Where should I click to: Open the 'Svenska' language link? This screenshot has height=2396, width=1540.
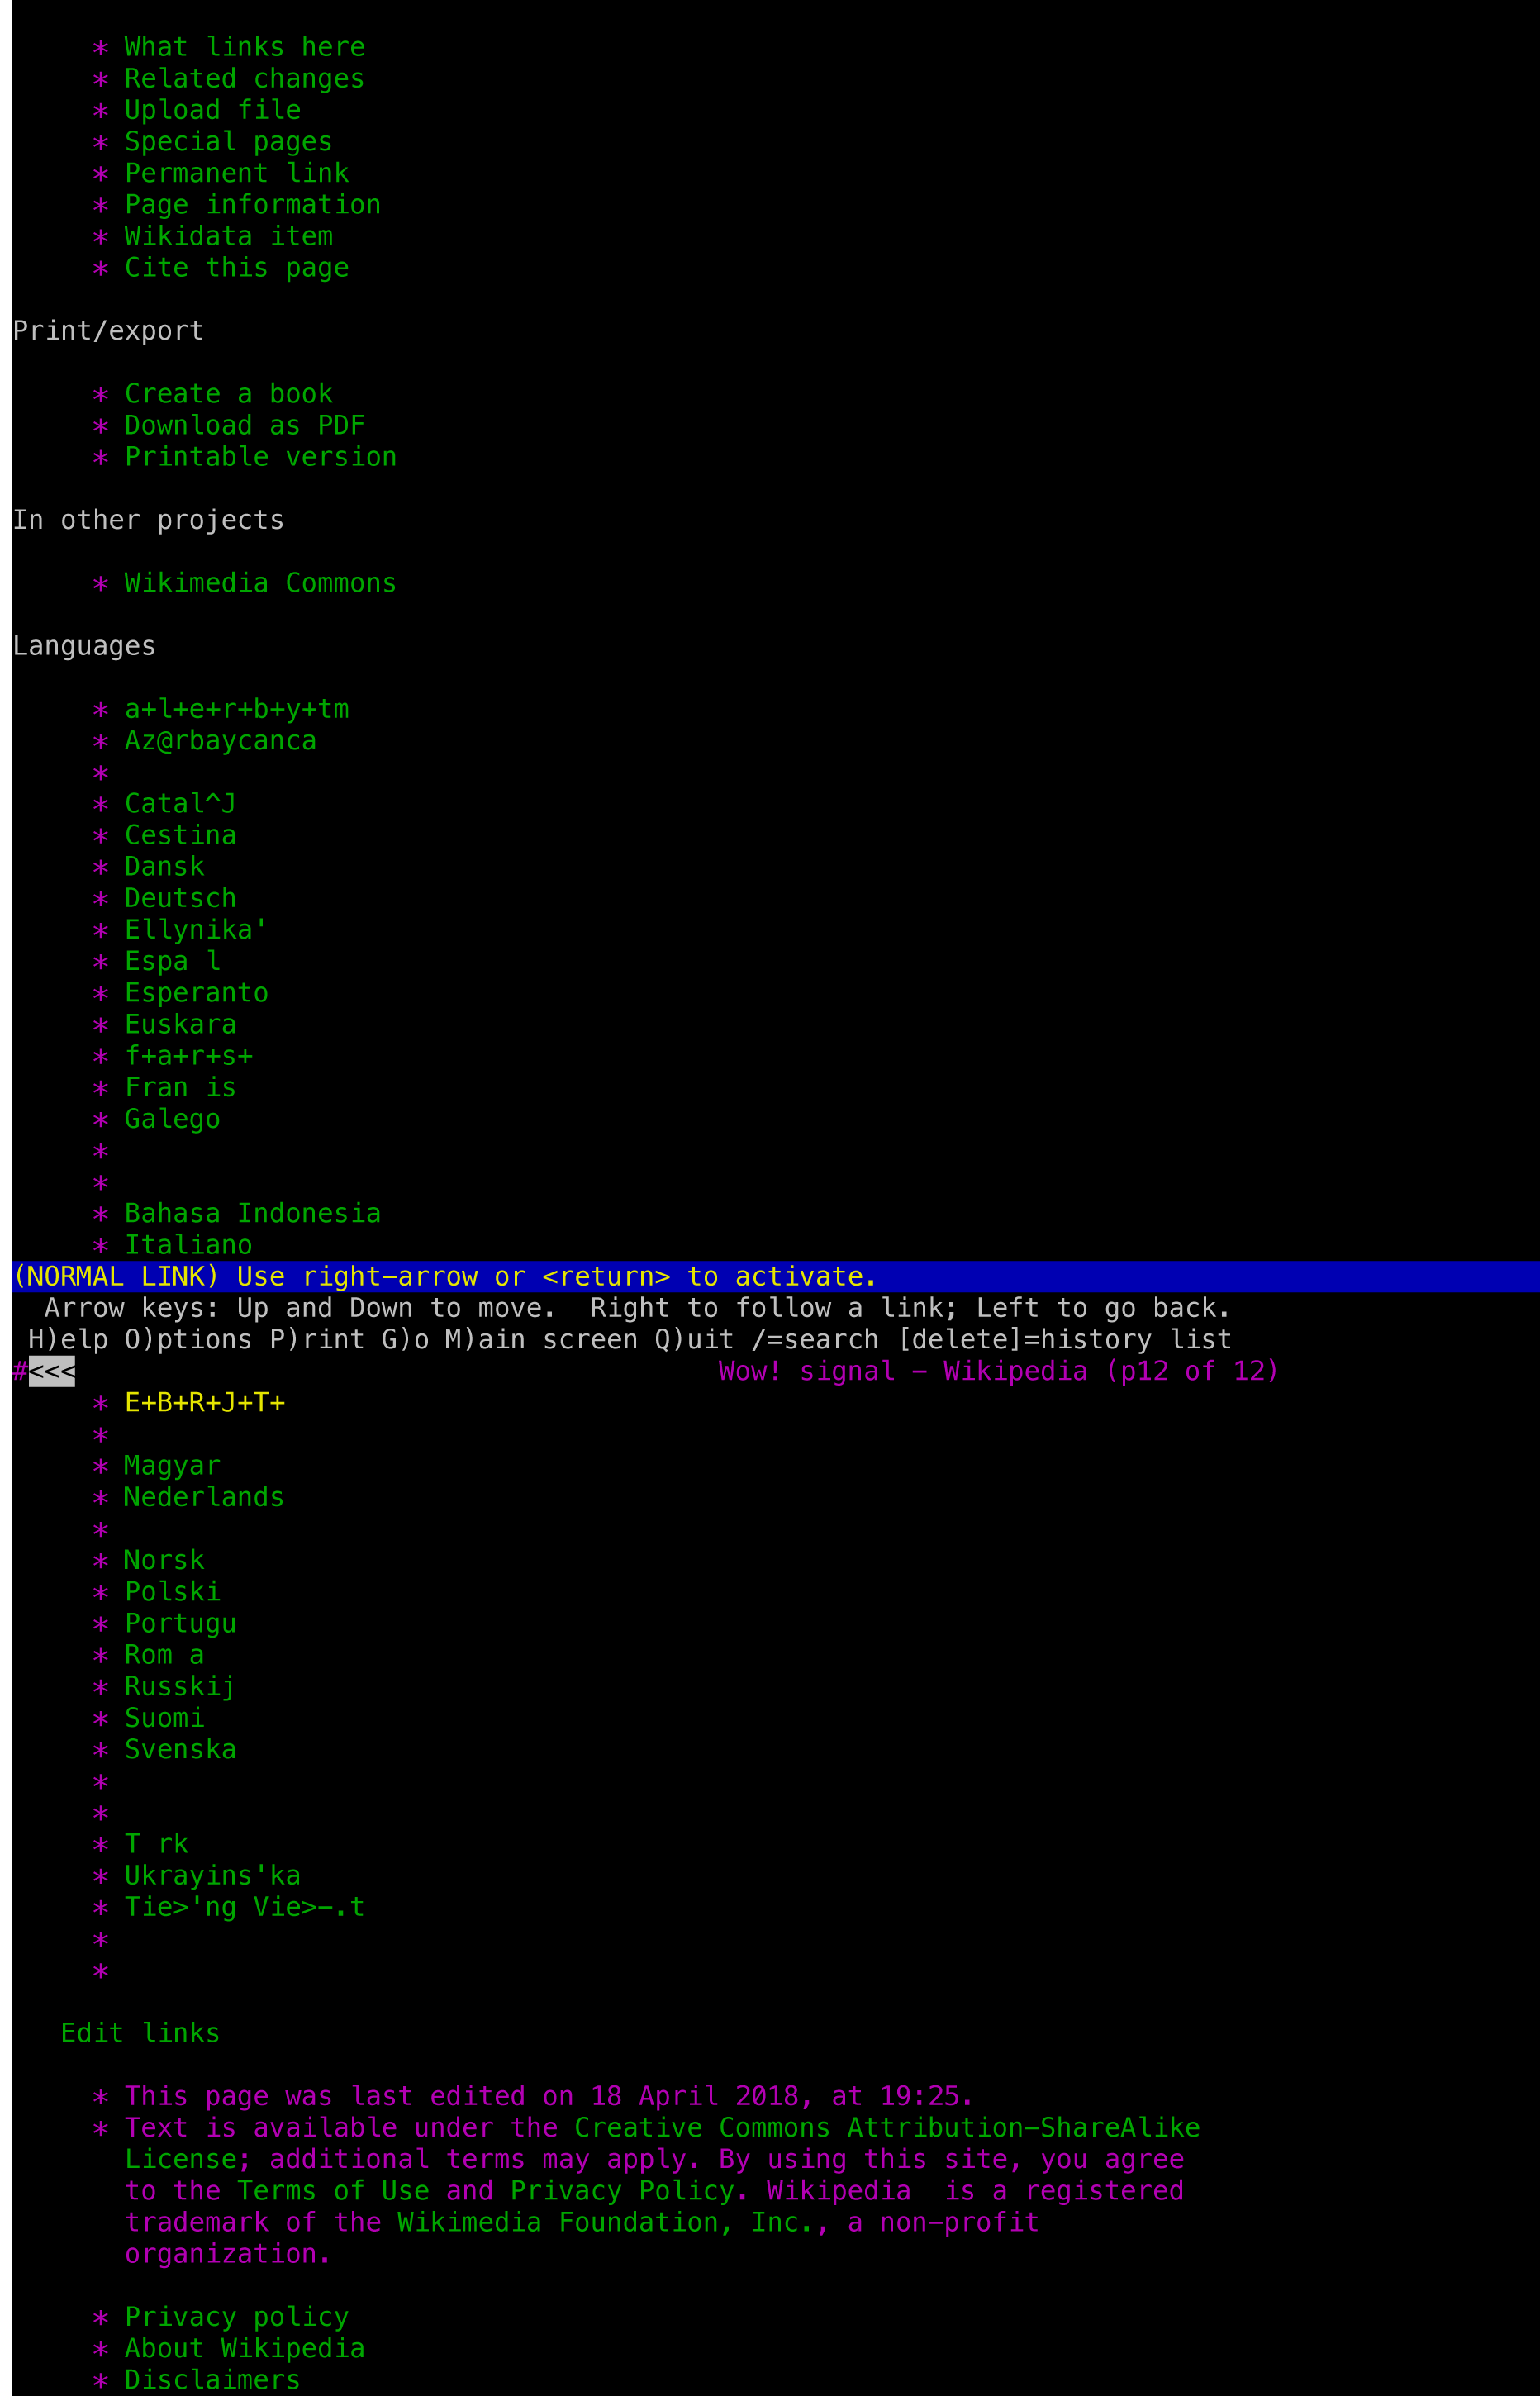coord(181,1749)
